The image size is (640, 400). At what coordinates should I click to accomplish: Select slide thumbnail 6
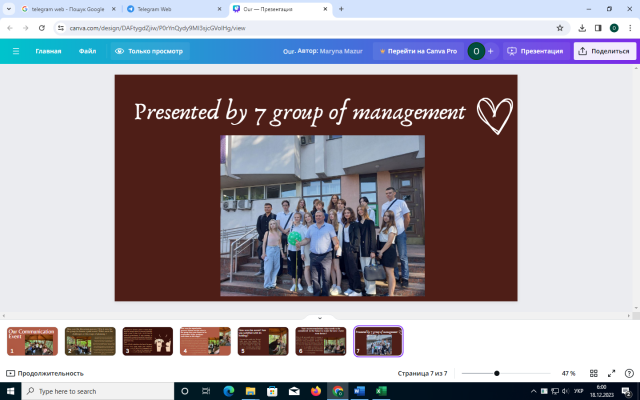click(x=321, y=341)
